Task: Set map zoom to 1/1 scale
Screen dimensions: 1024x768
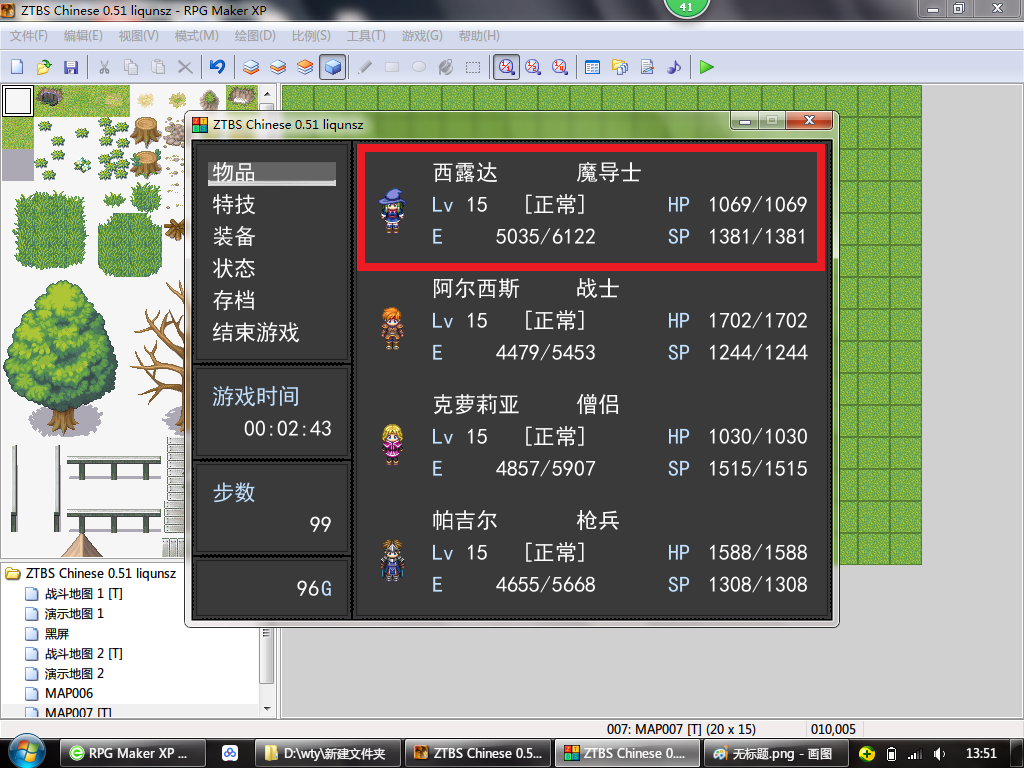Action: pos(506,67)
